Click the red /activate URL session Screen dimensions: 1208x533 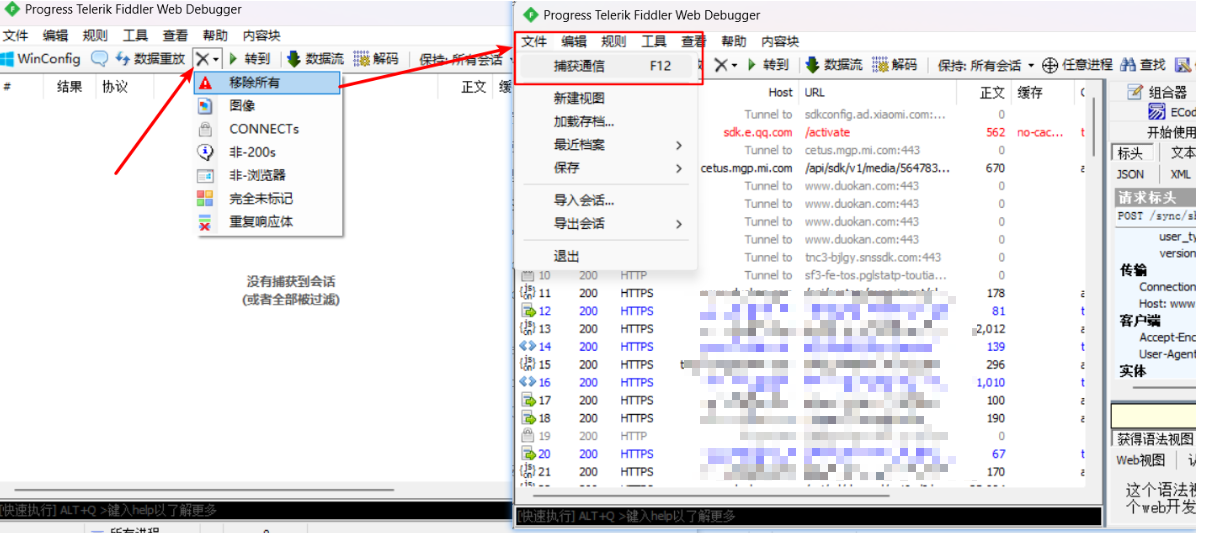(x=828, y=132)
